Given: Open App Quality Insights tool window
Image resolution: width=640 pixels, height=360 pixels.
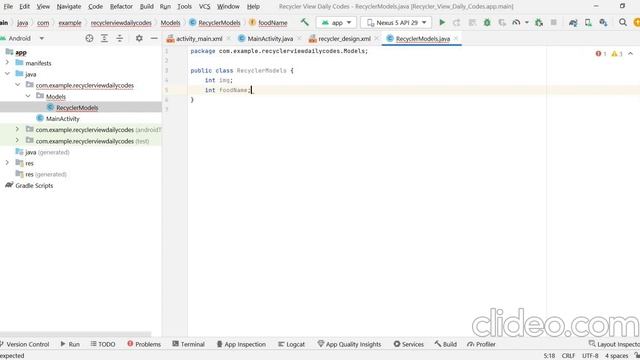Looking at the screenshot, I should click(349, 344).
